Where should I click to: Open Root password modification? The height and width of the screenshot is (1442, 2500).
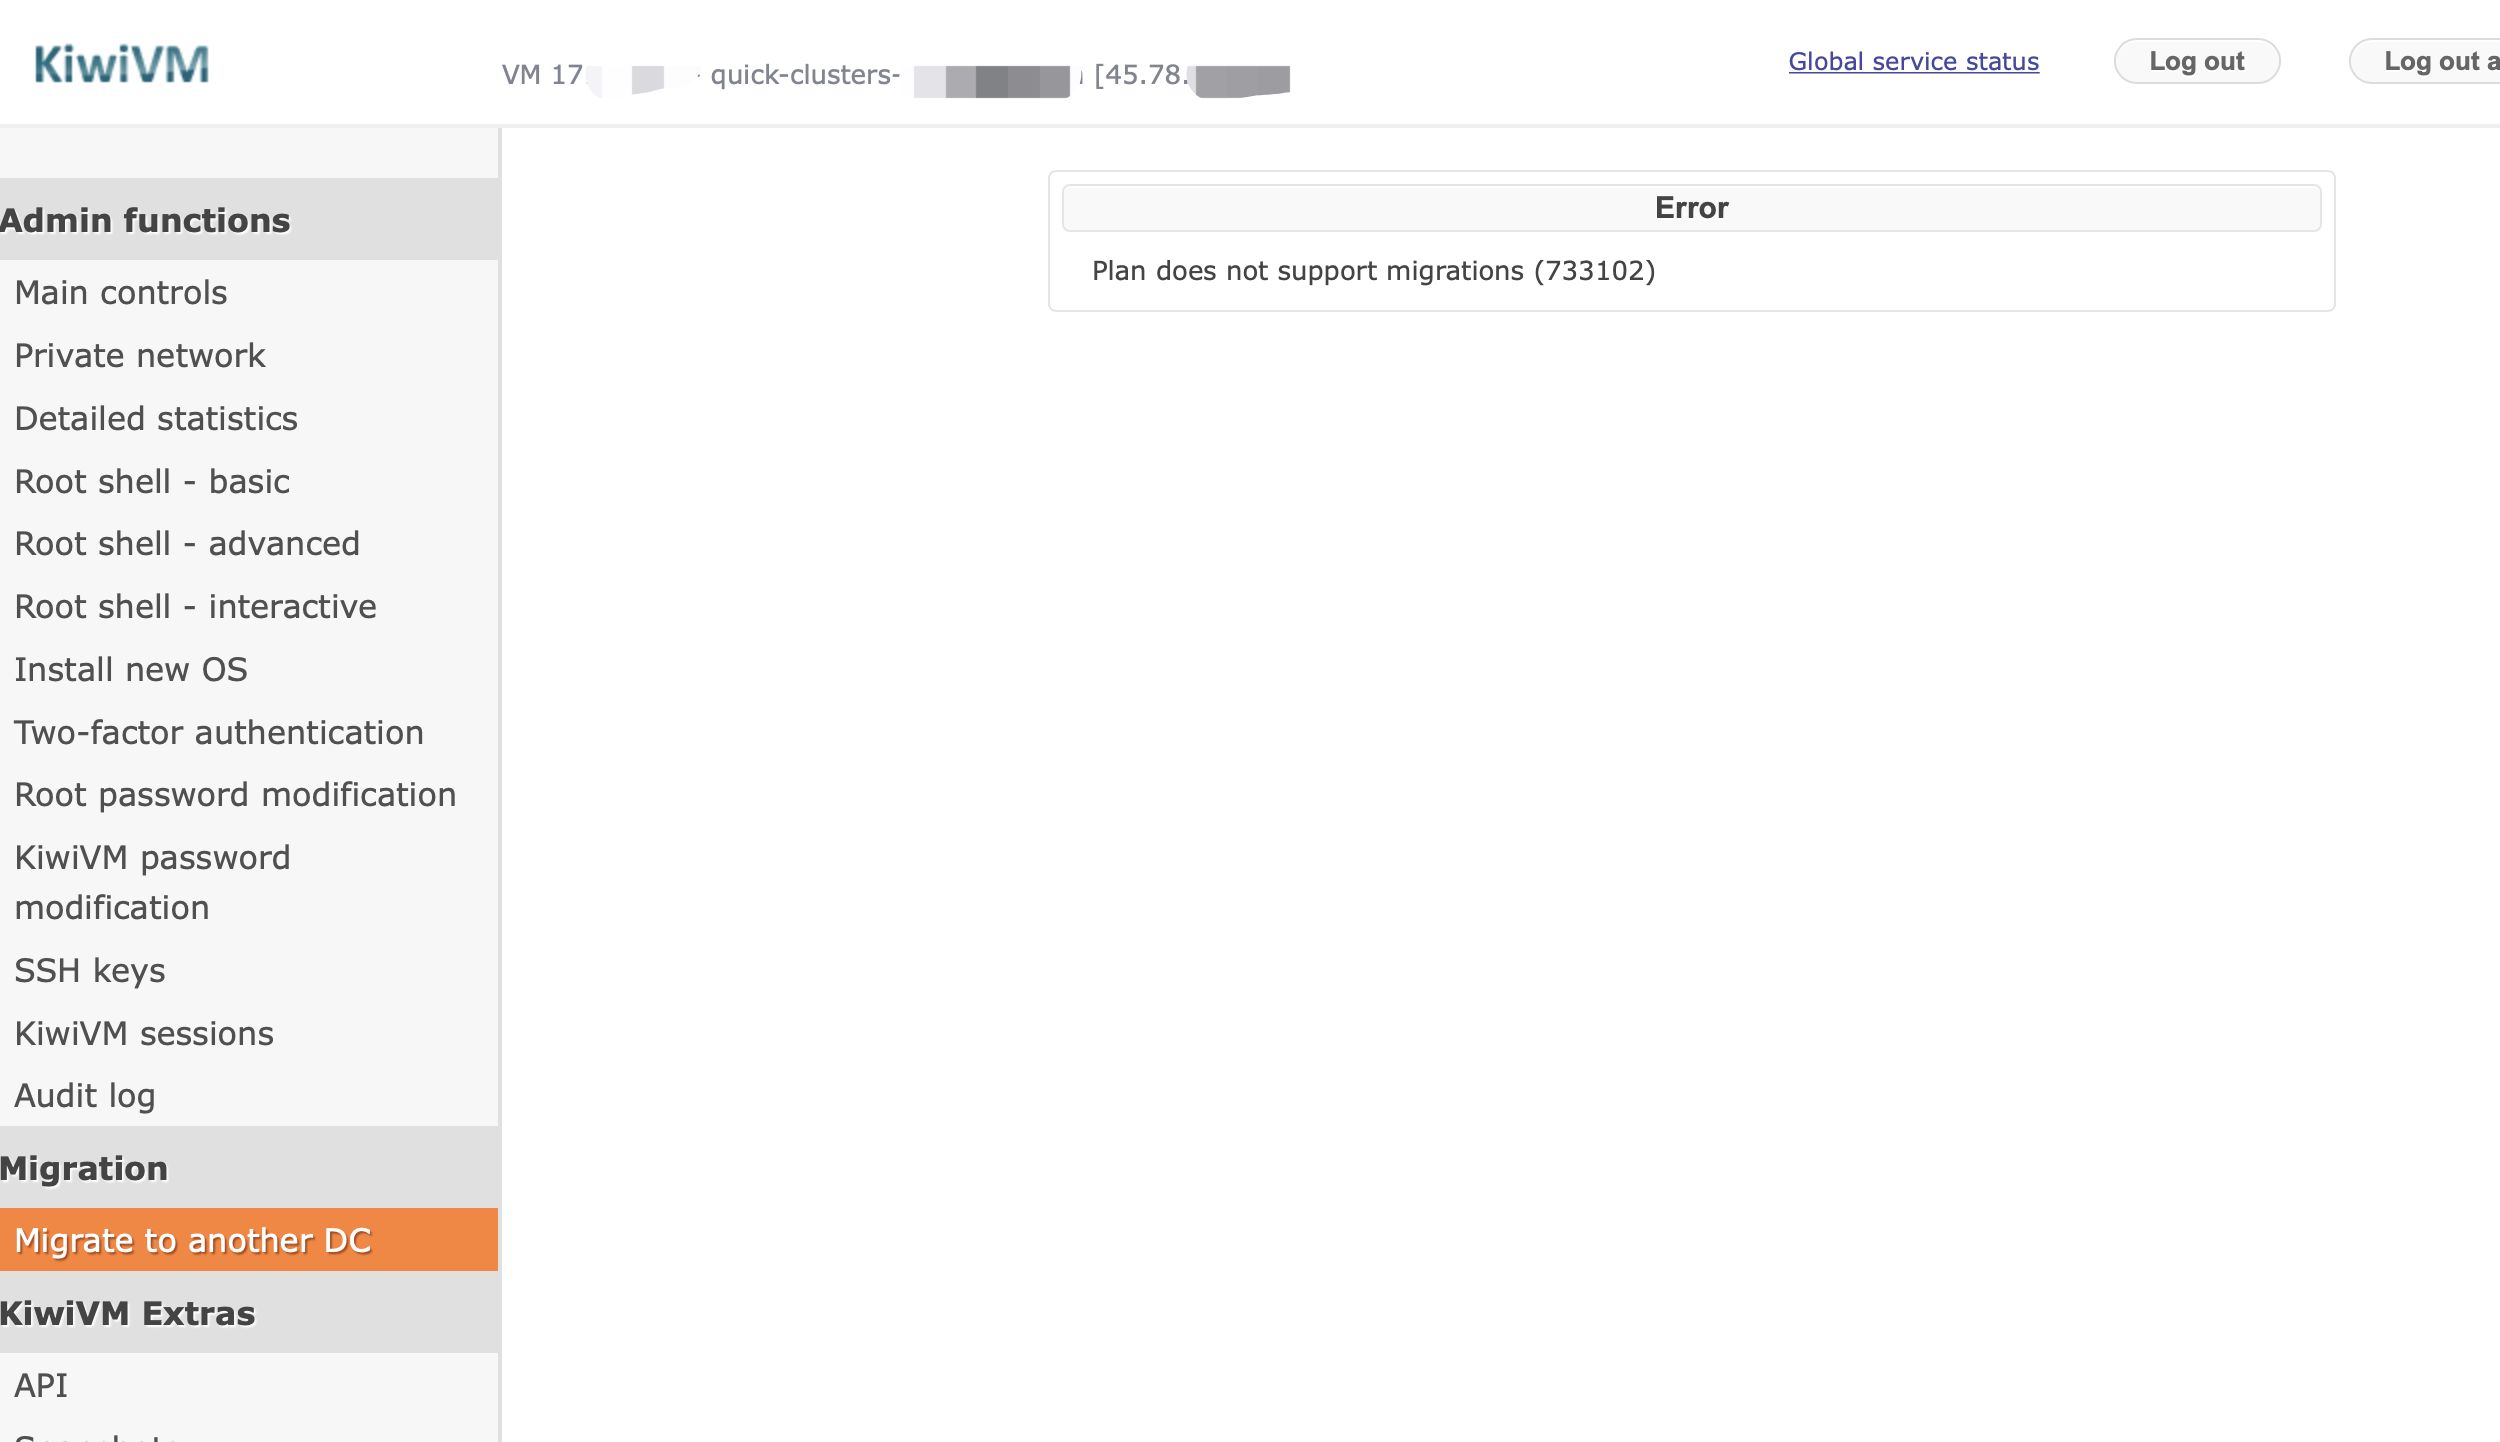pos(249,794)
